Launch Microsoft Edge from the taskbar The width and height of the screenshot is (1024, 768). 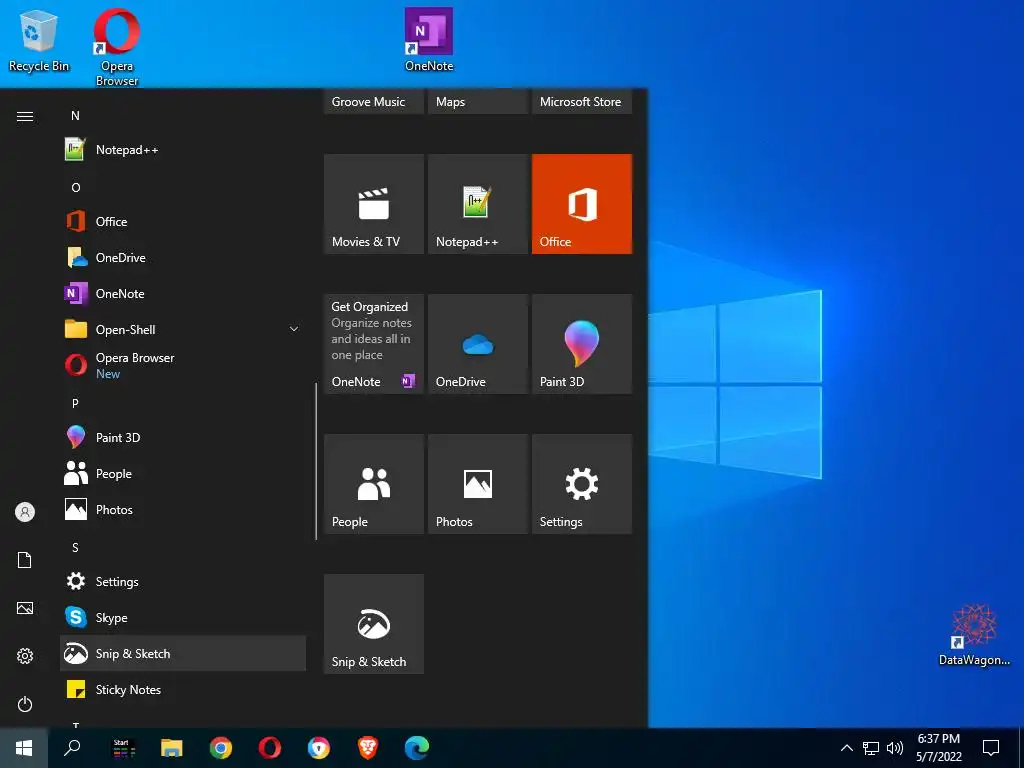[417, 748]
